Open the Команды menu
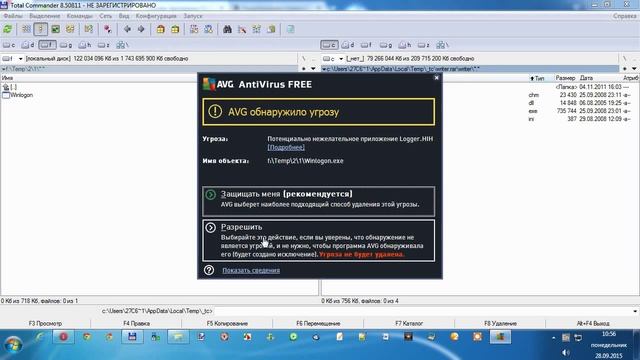 [80, 16]
